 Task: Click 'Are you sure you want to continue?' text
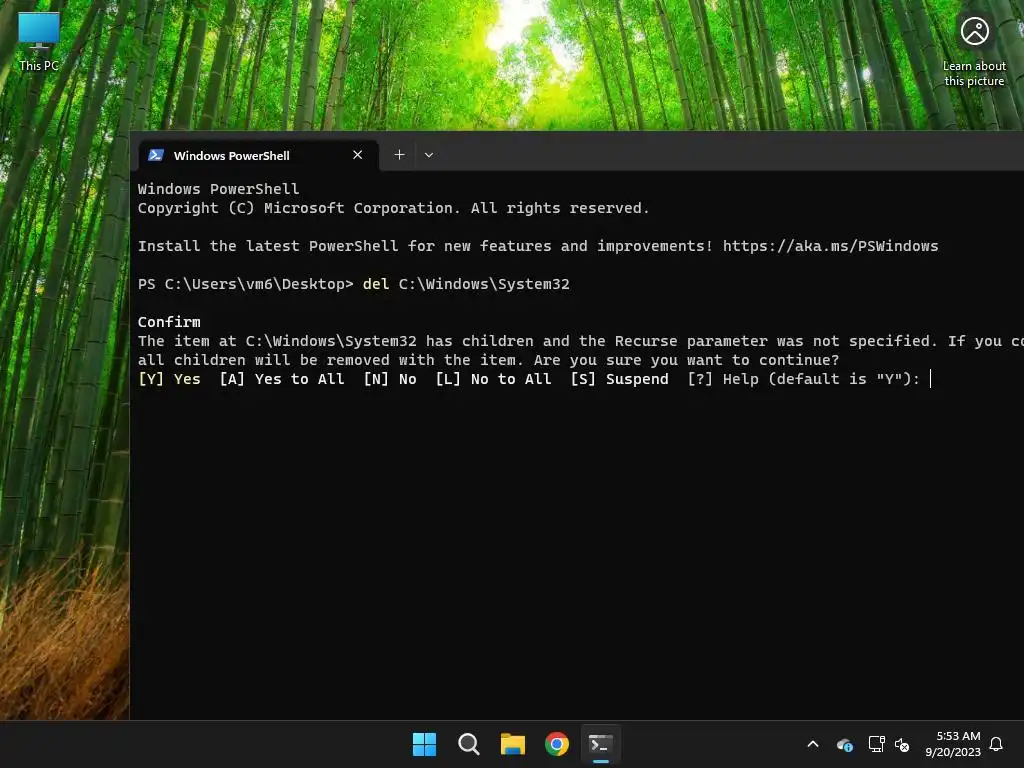point(686,360)
